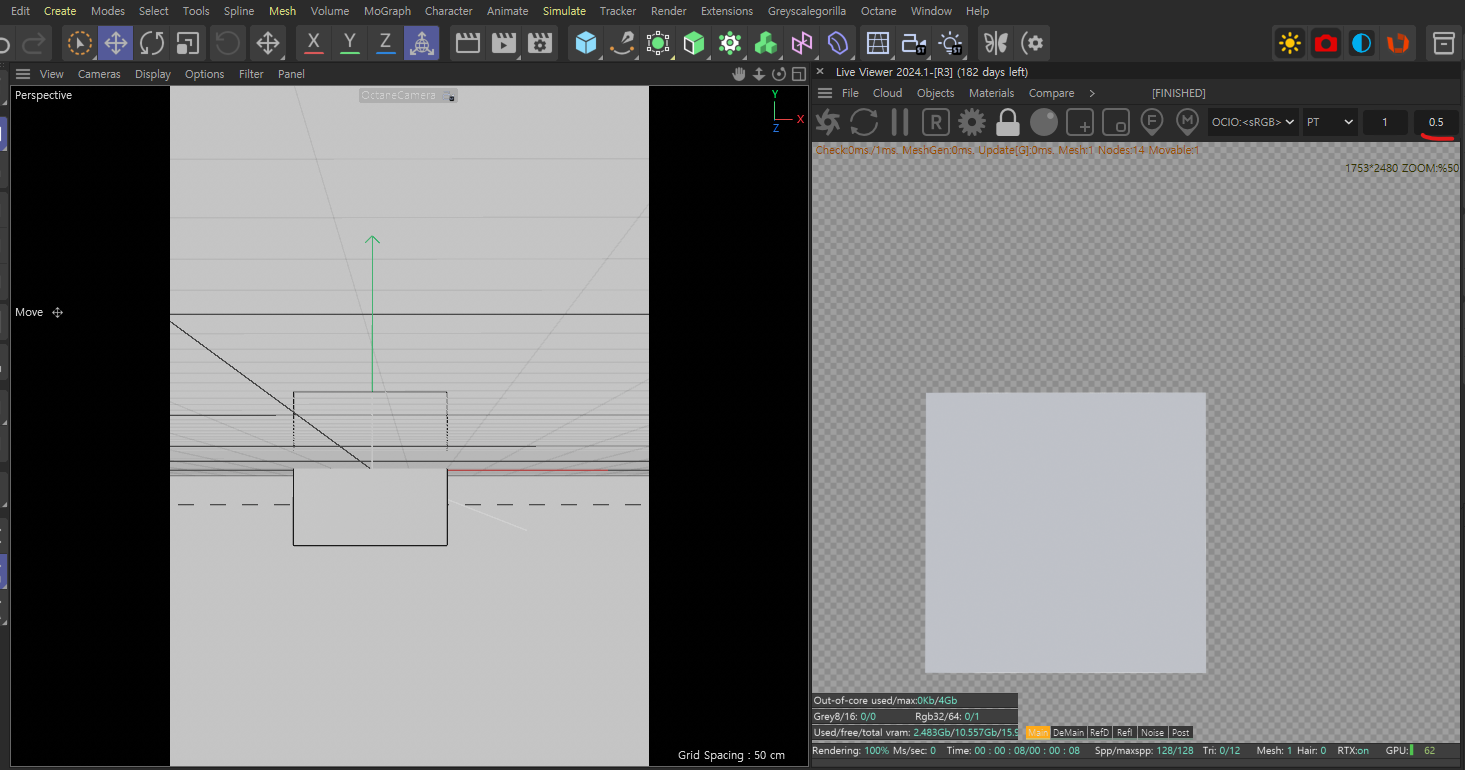Click the blue half-circle icon top right
The height and width of the screenshot is (770, 1465).
(x=1361, y=43)
